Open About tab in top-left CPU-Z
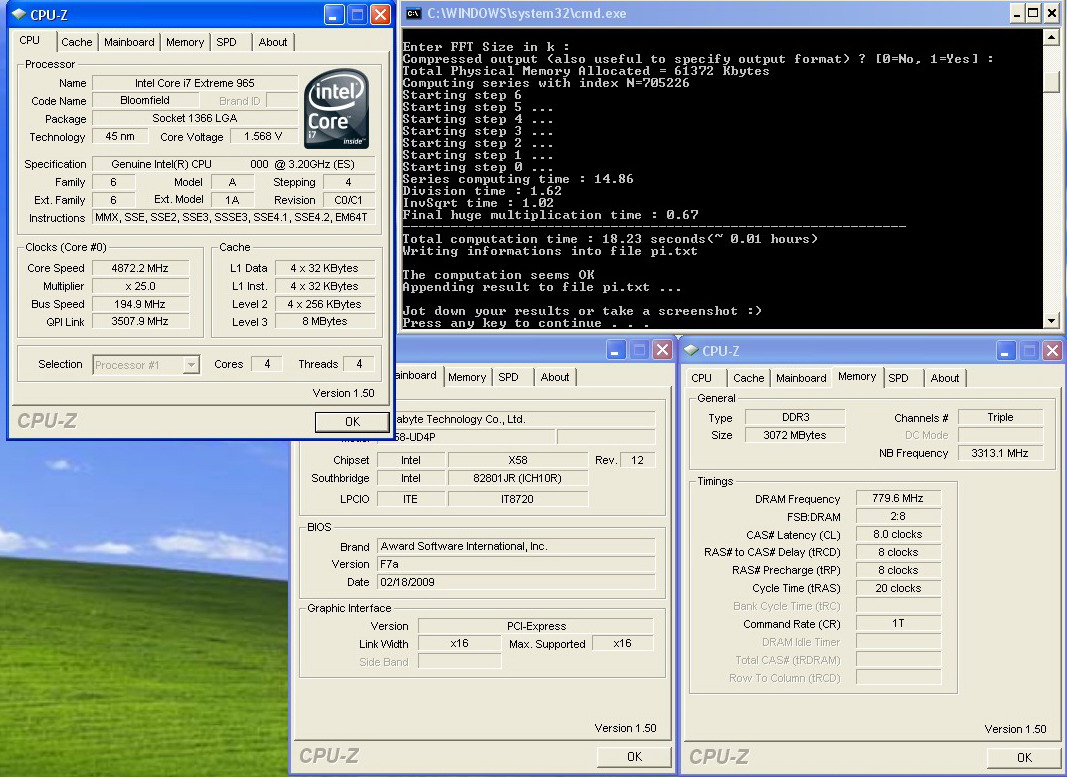 click(x=273, y=42)
